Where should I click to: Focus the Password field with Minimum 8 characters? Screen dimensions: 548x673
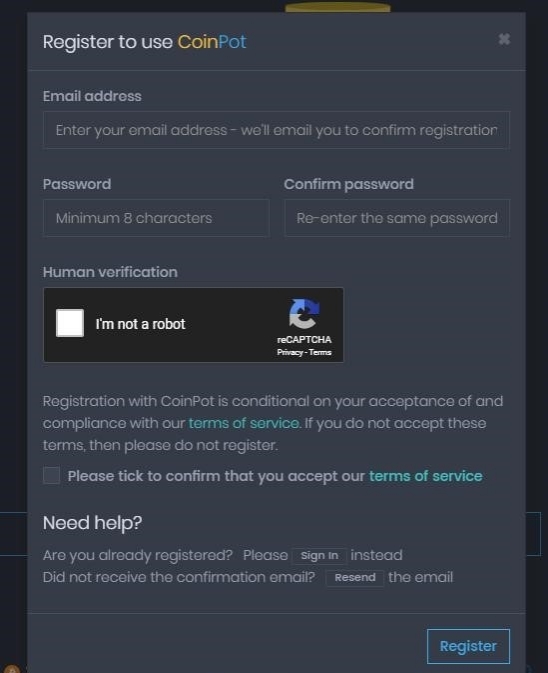click(156, 218)
